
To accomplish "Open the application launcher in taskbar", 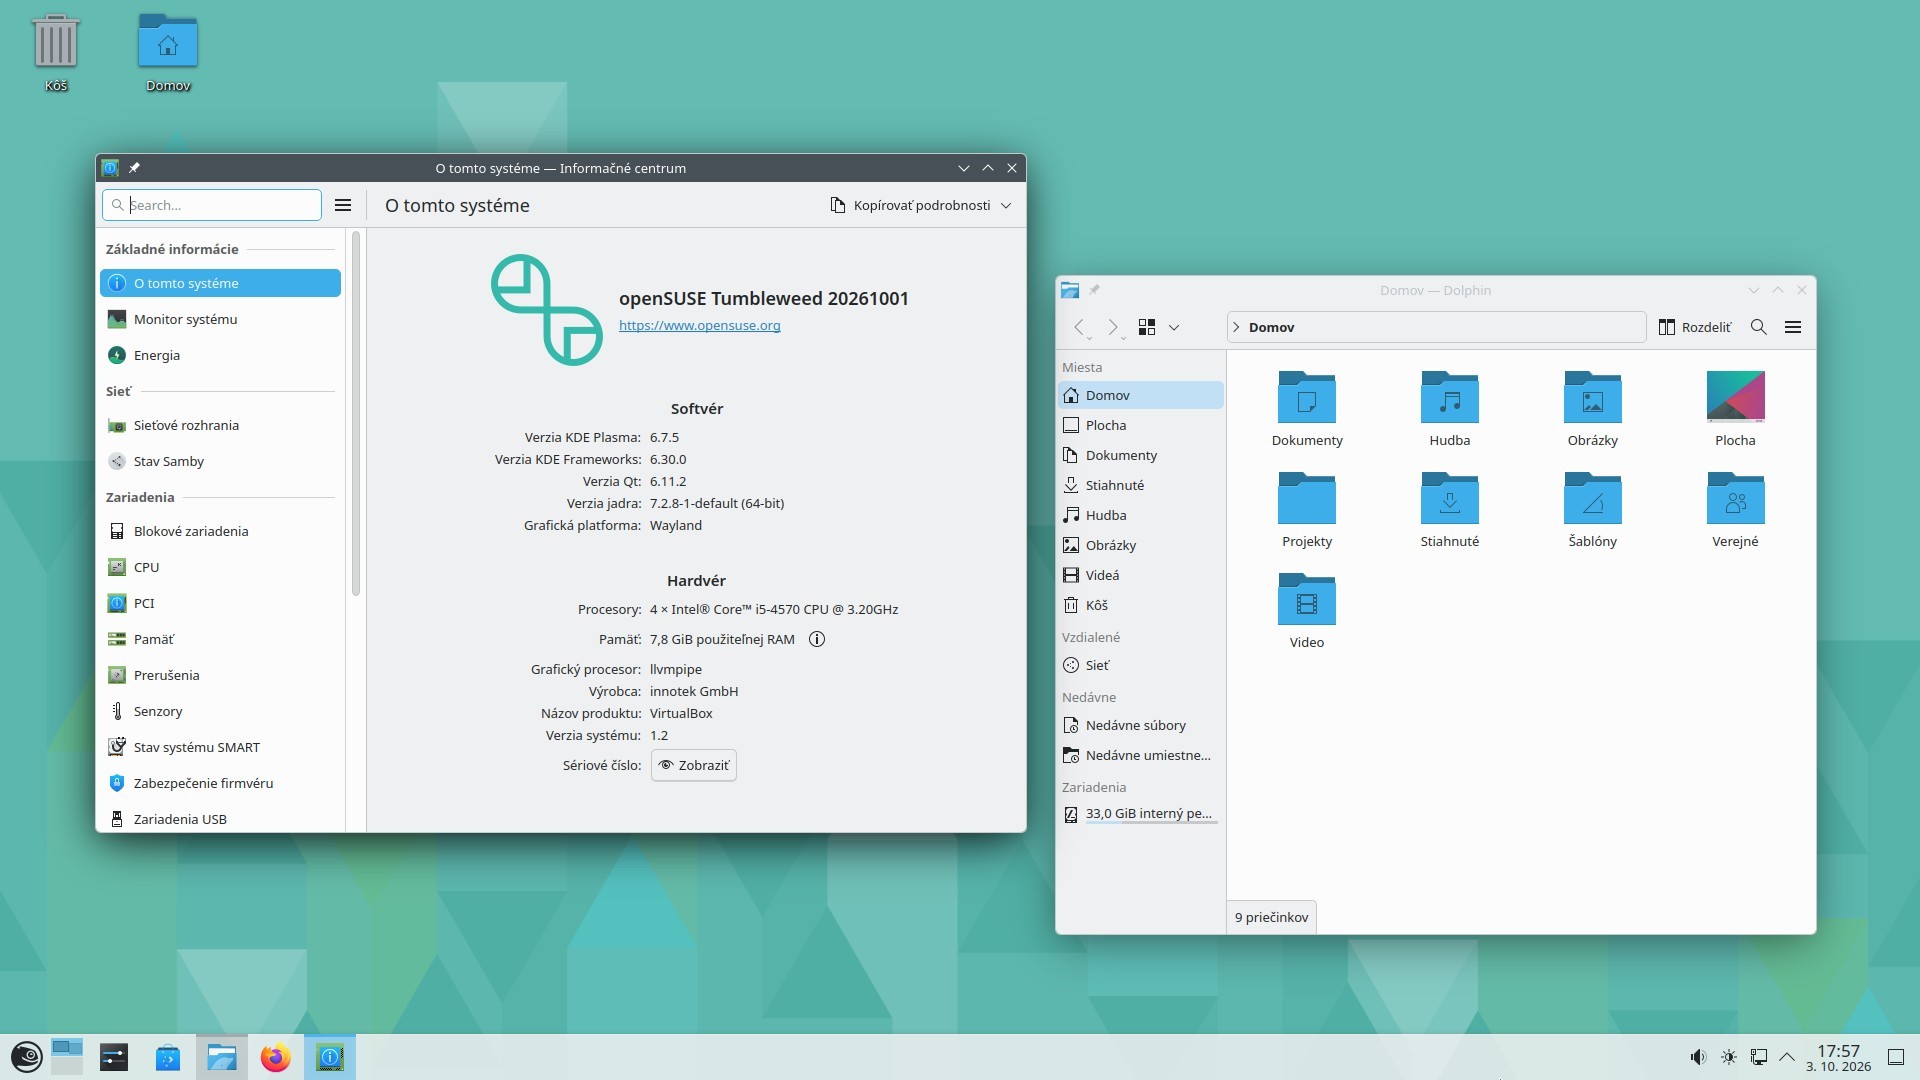I will click(26, 1057).
